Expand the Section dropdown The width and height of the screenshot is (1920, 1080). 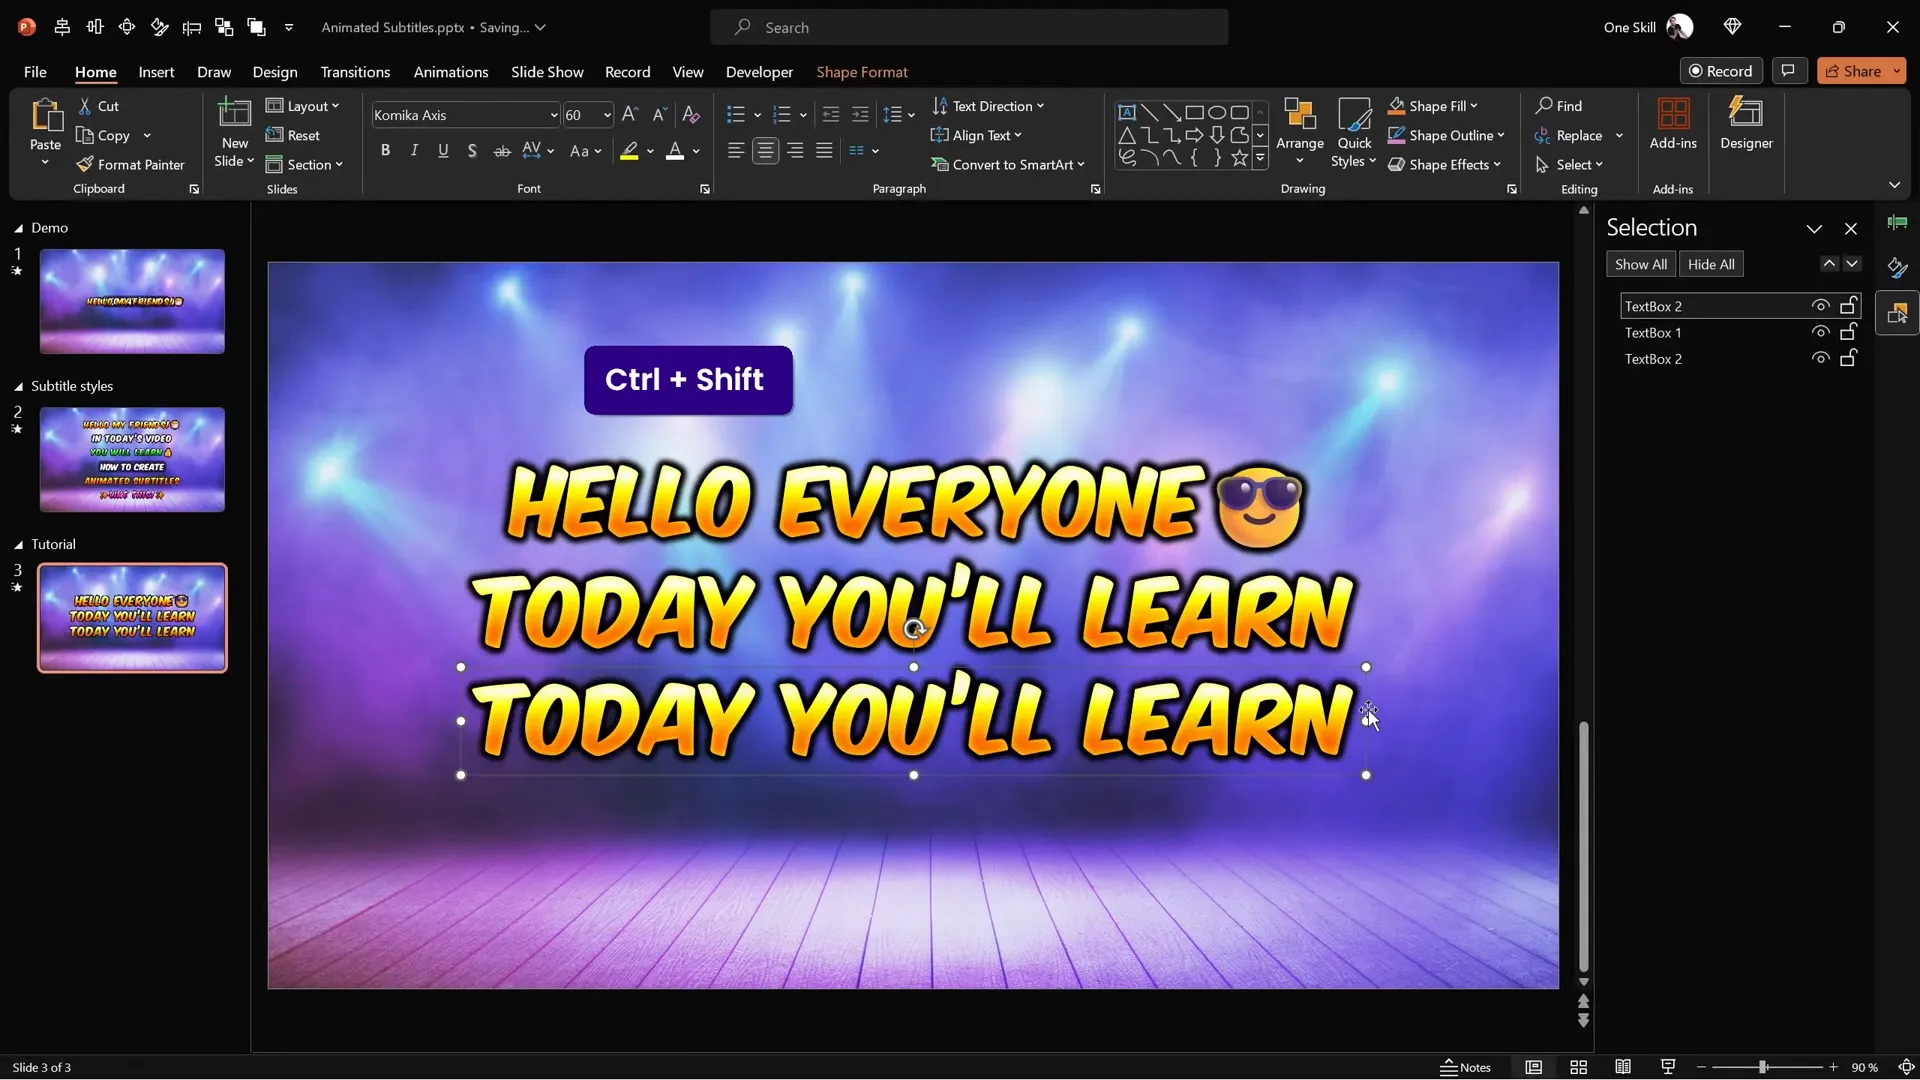pos(305,164)
